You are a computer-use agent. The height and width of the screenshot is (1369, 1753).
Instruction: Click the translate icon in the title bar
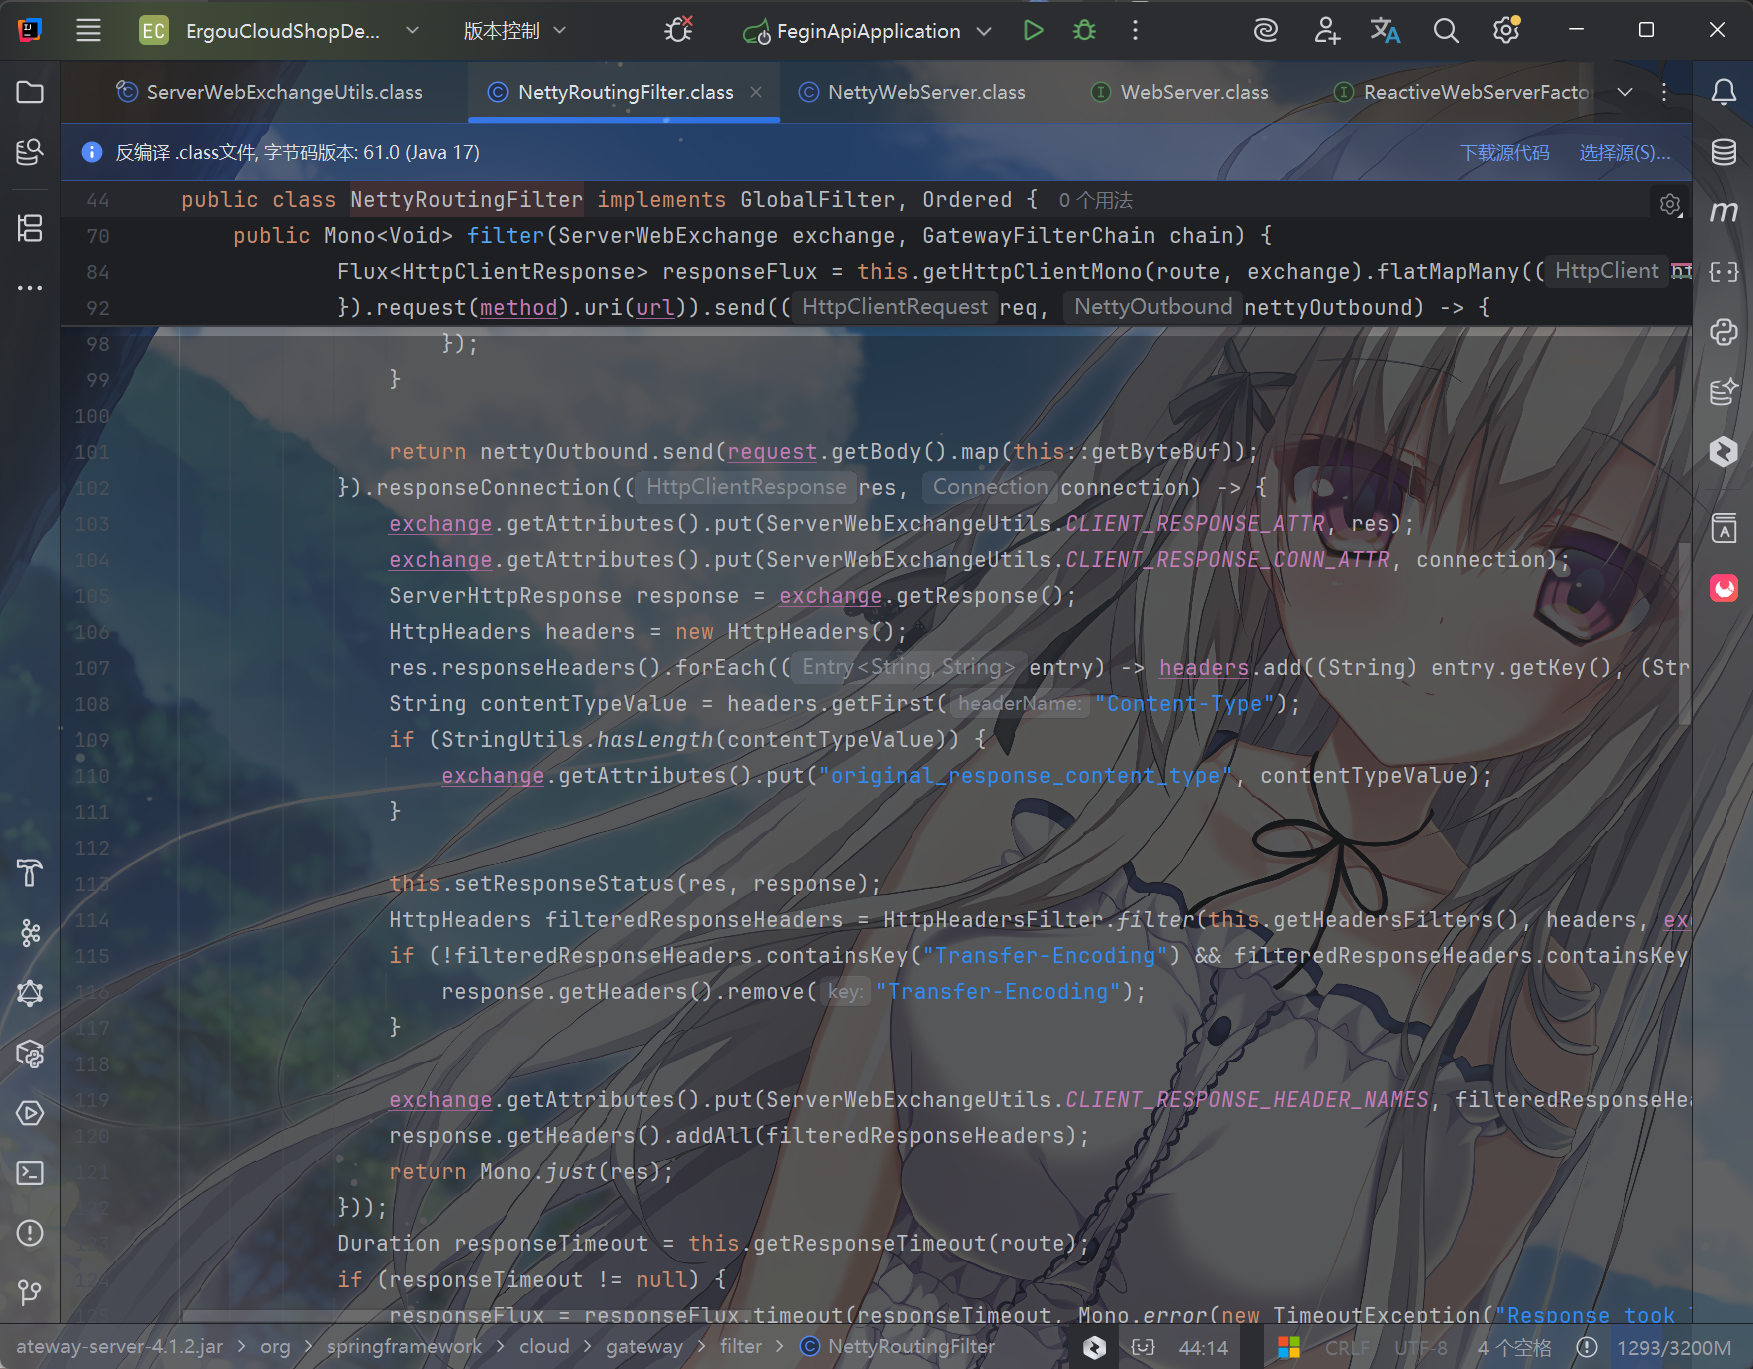(x=1385, y=30)
